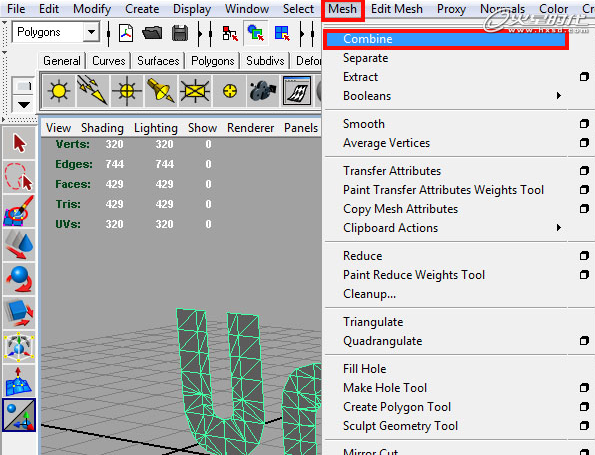Screen dimensions: 595x455
Task: Open the viewport Lighting menu
Action: point(156,128)
